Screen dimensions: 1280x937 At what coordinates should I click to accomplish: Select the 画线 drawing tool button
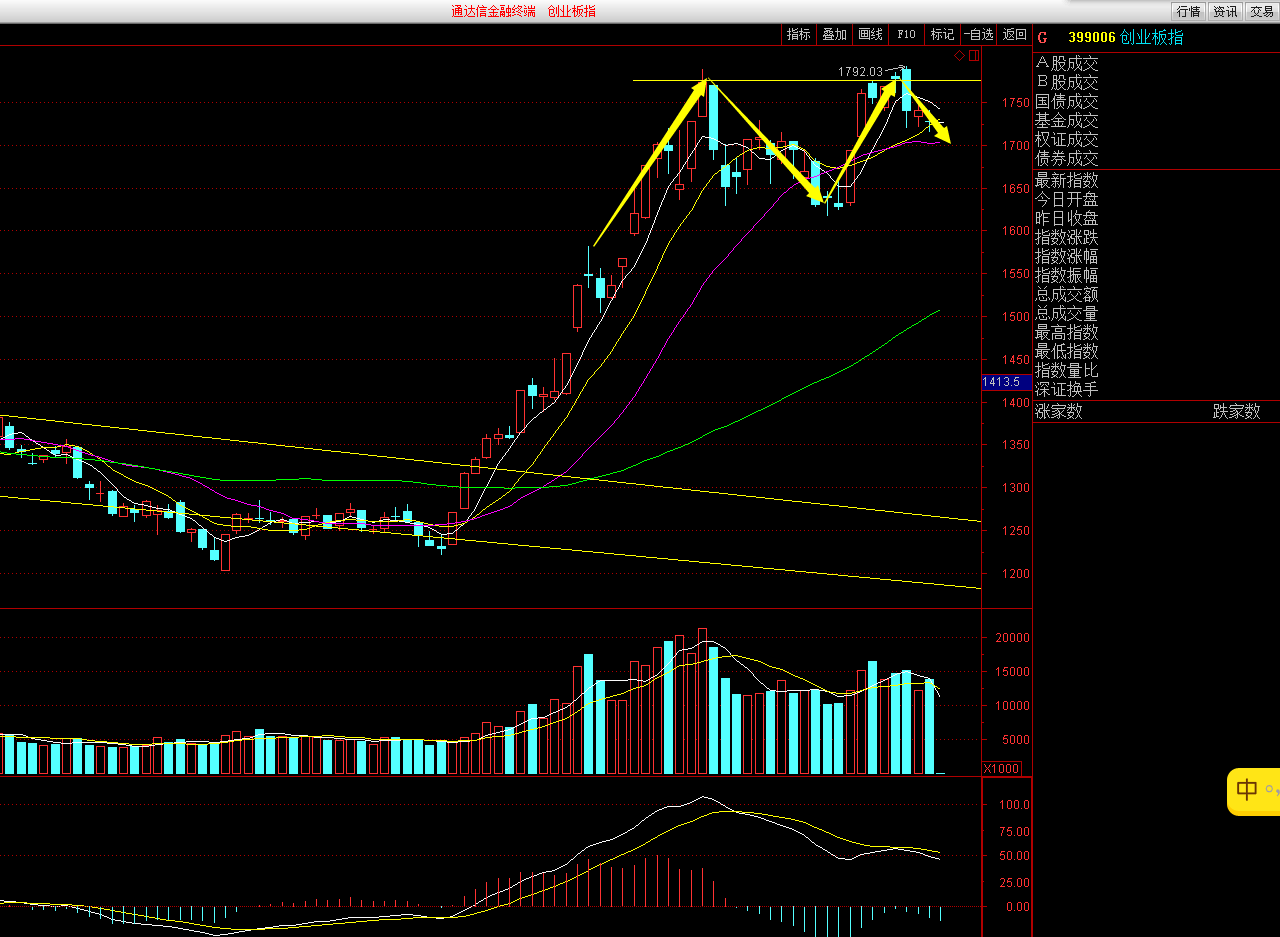[870, 34]
